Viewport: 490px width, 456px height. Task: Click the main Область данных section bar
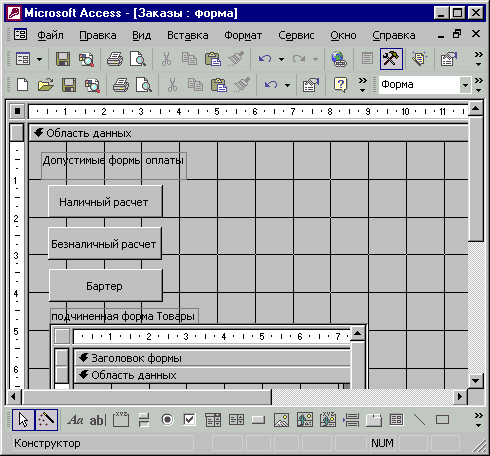pyautogui.click(x=248, y=133)
